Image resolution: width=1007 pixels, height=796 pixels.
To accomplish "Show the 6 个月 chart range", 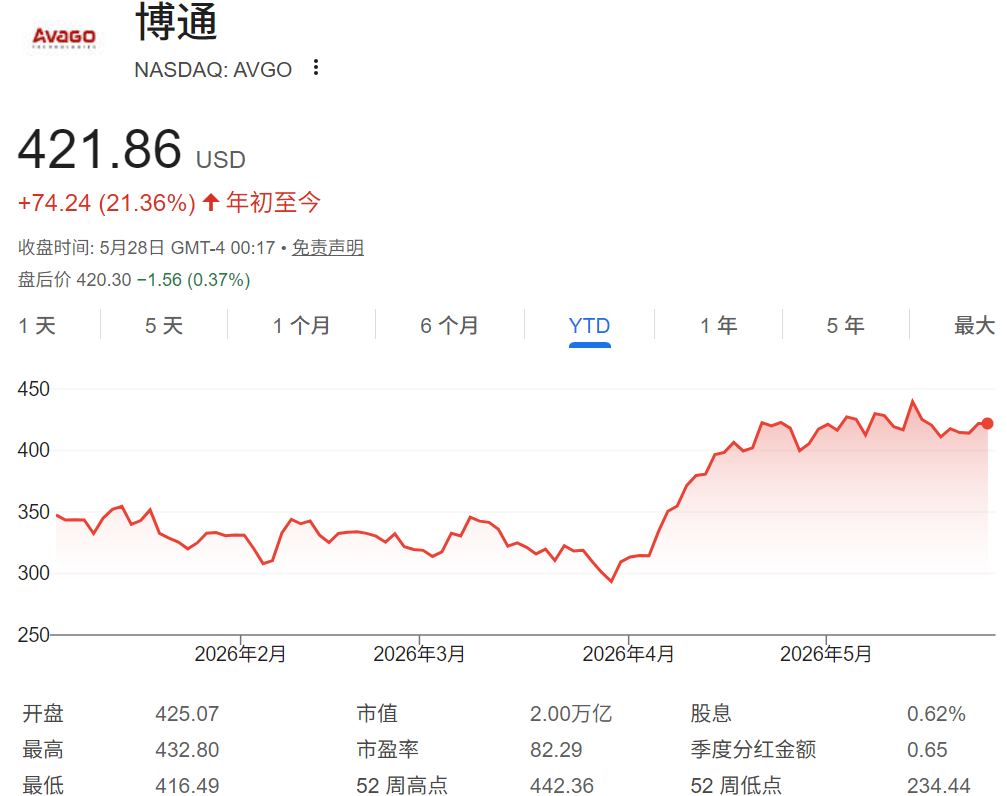I will 450,326.
